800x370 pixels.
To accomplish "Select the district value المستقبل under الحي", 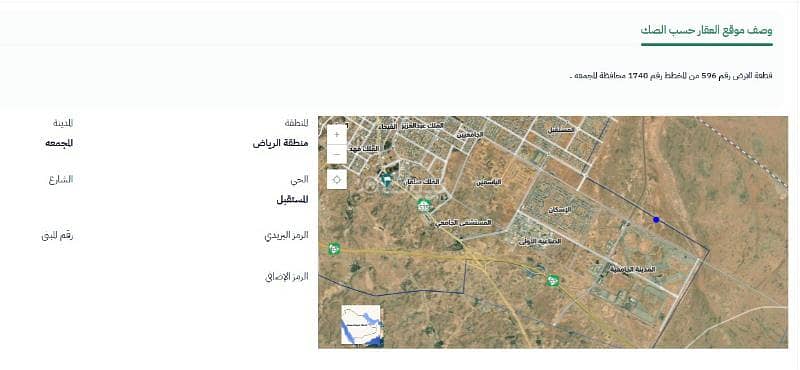I will click(x=293, y=200).
